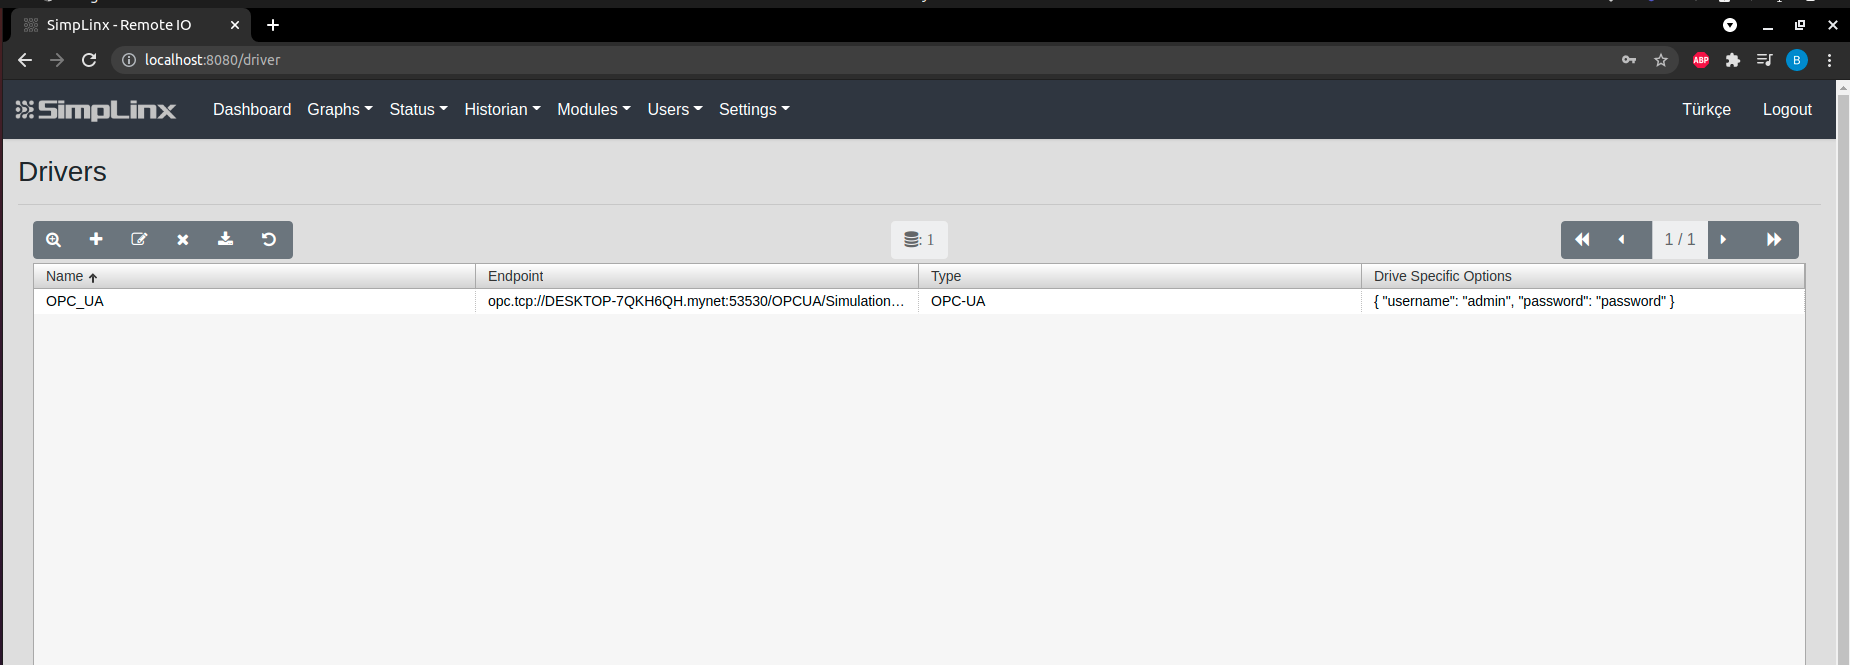This screenshot has width=1850, height=665.
Task: Switch language to Türkçe
Action: (x=1706, y=110)
